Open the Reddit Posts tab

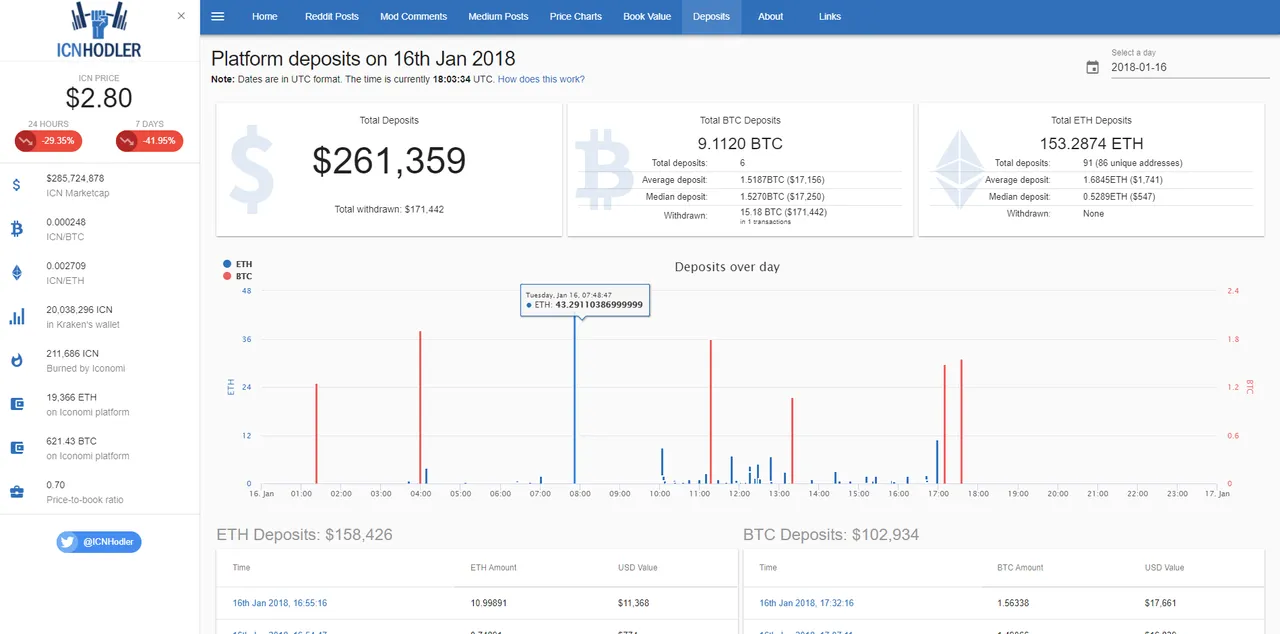332,17
